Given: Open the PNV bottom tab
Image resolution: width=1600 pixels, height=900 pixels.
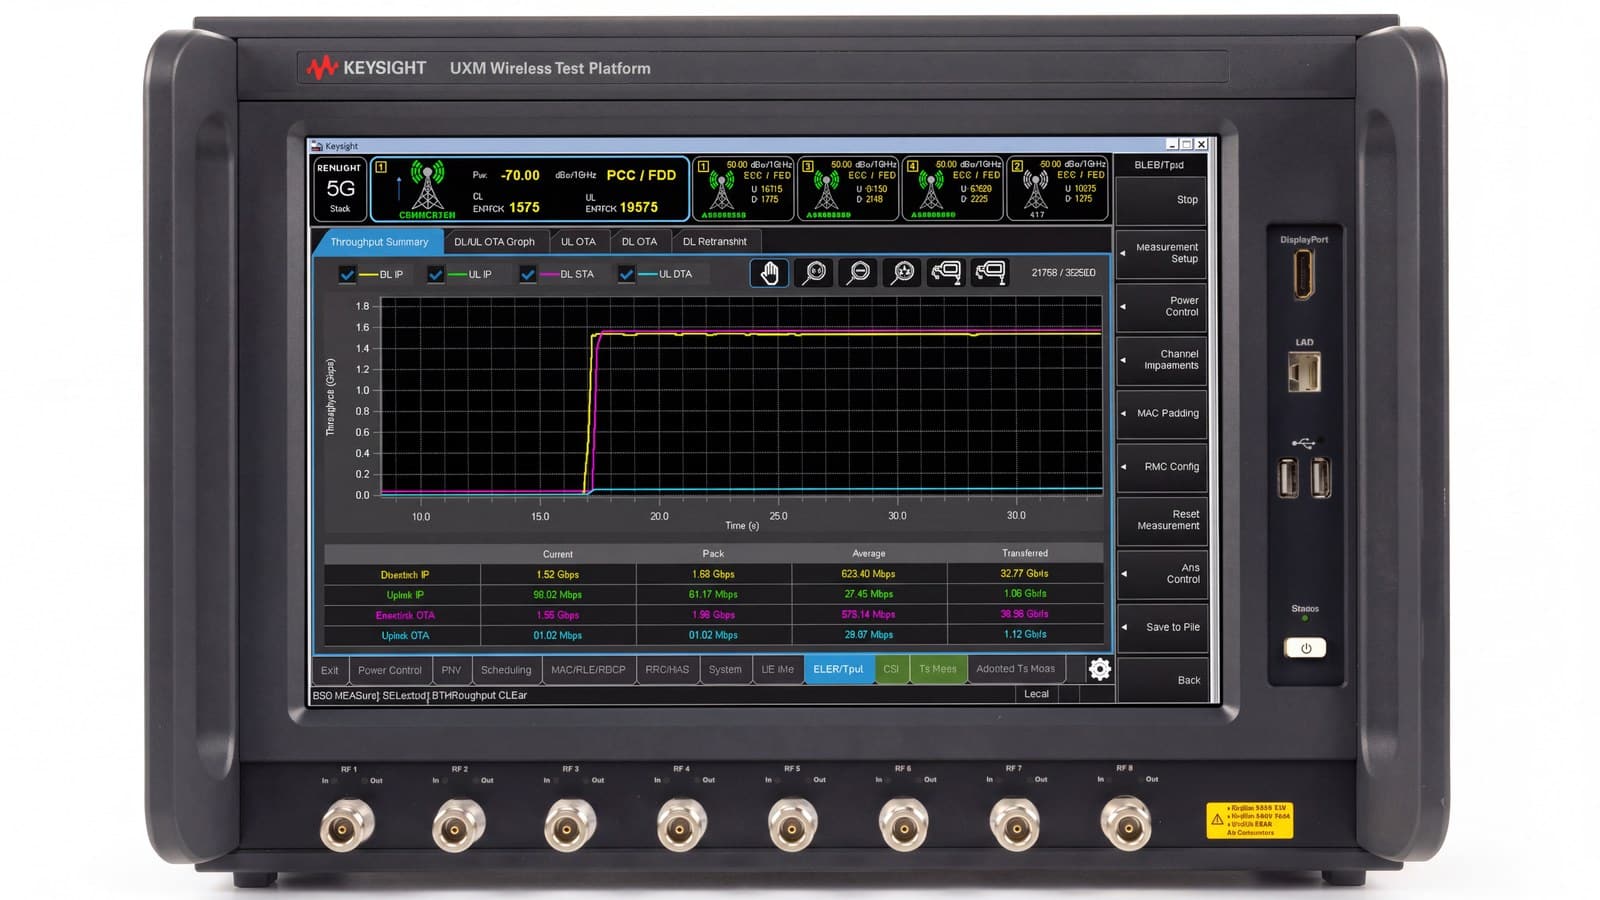Looking at the screenshot, I should coord(451,670).
